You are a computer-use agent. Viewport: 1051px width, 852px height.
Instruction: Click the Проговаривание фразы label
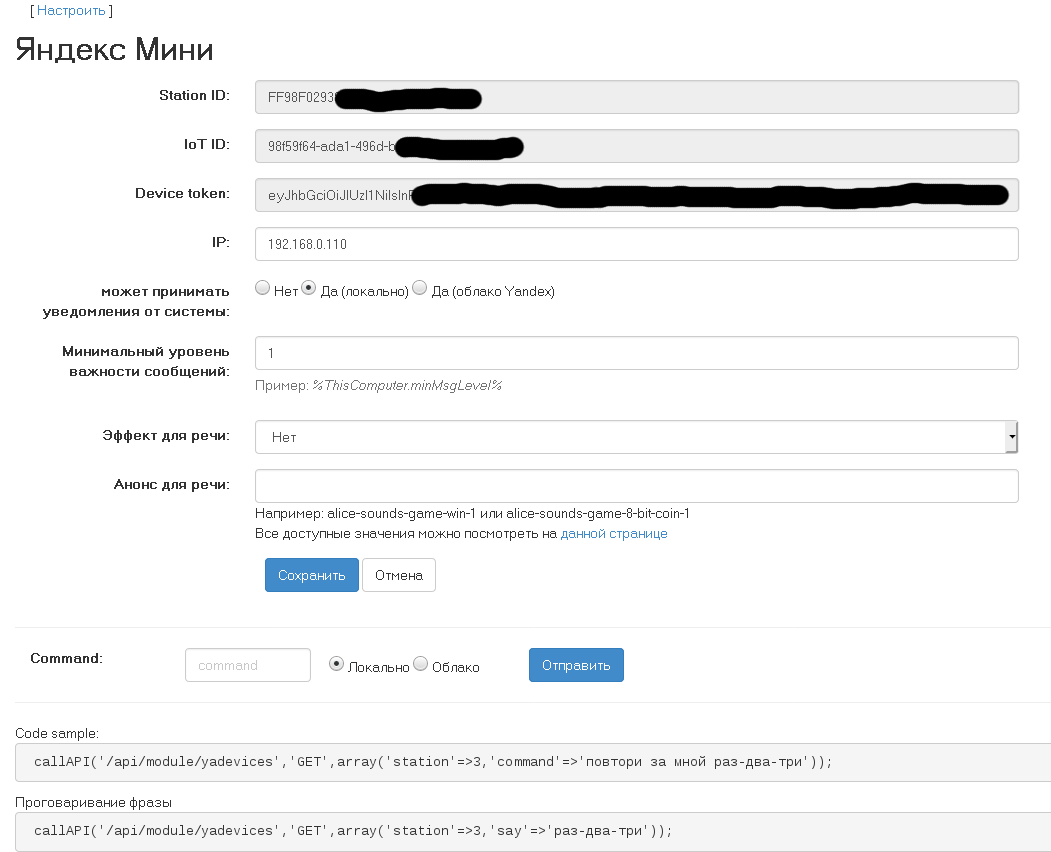[93, 802]
